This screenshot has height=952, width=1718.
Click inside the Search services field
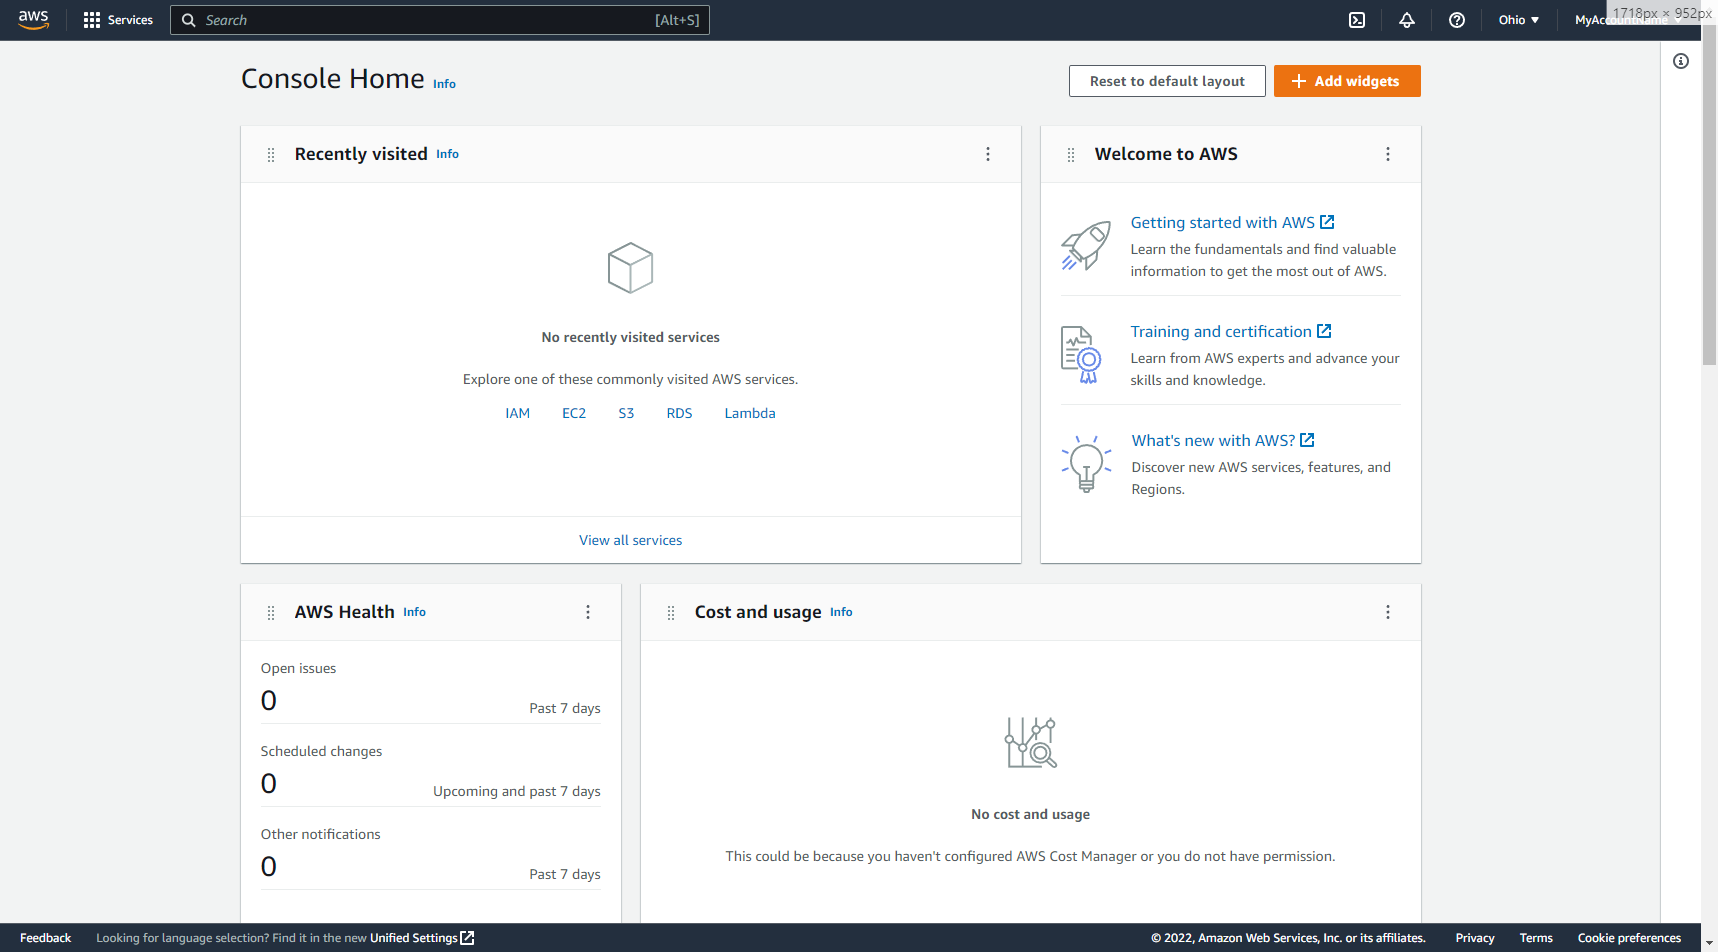440,20
